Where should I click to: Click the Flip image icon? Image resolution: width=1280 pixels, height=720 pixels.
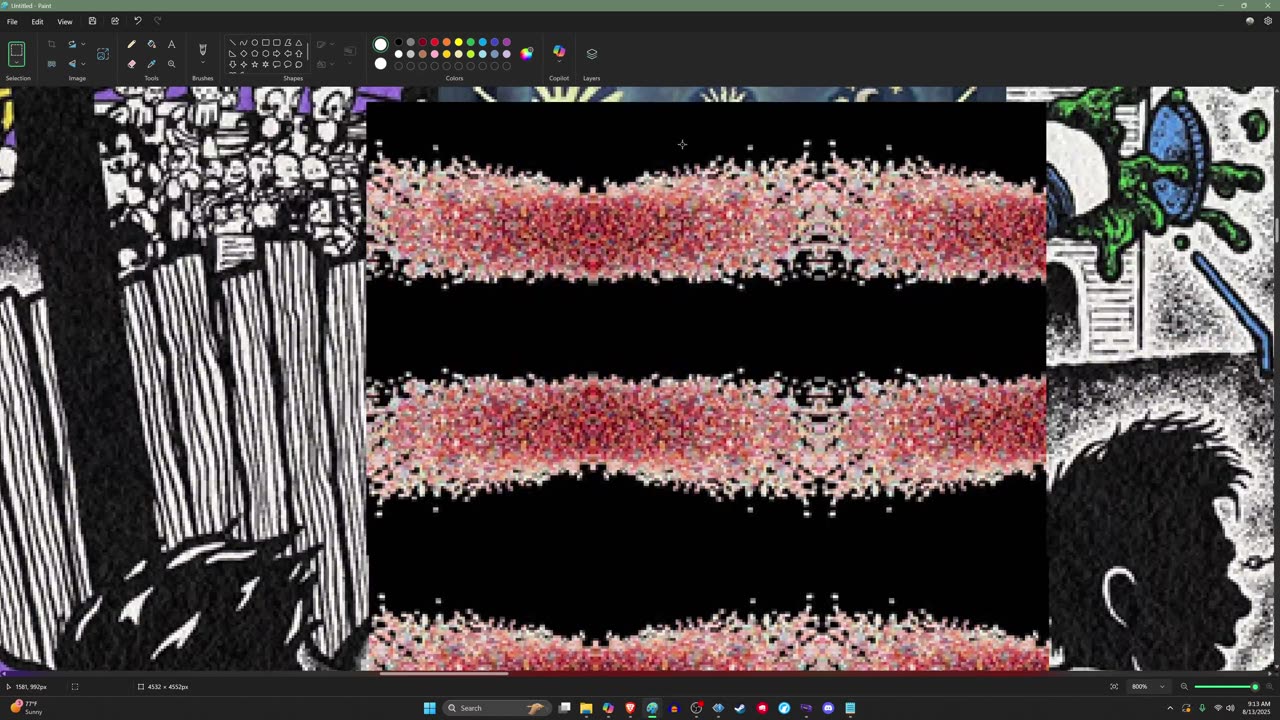pyautogui.click(x=71, y=64)
